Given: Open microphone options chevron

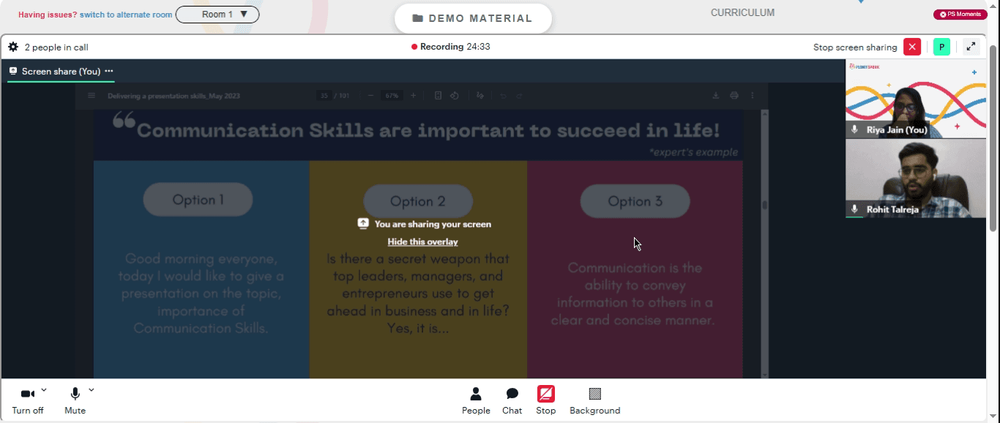Looking at the screenshot, I should 91,389.
